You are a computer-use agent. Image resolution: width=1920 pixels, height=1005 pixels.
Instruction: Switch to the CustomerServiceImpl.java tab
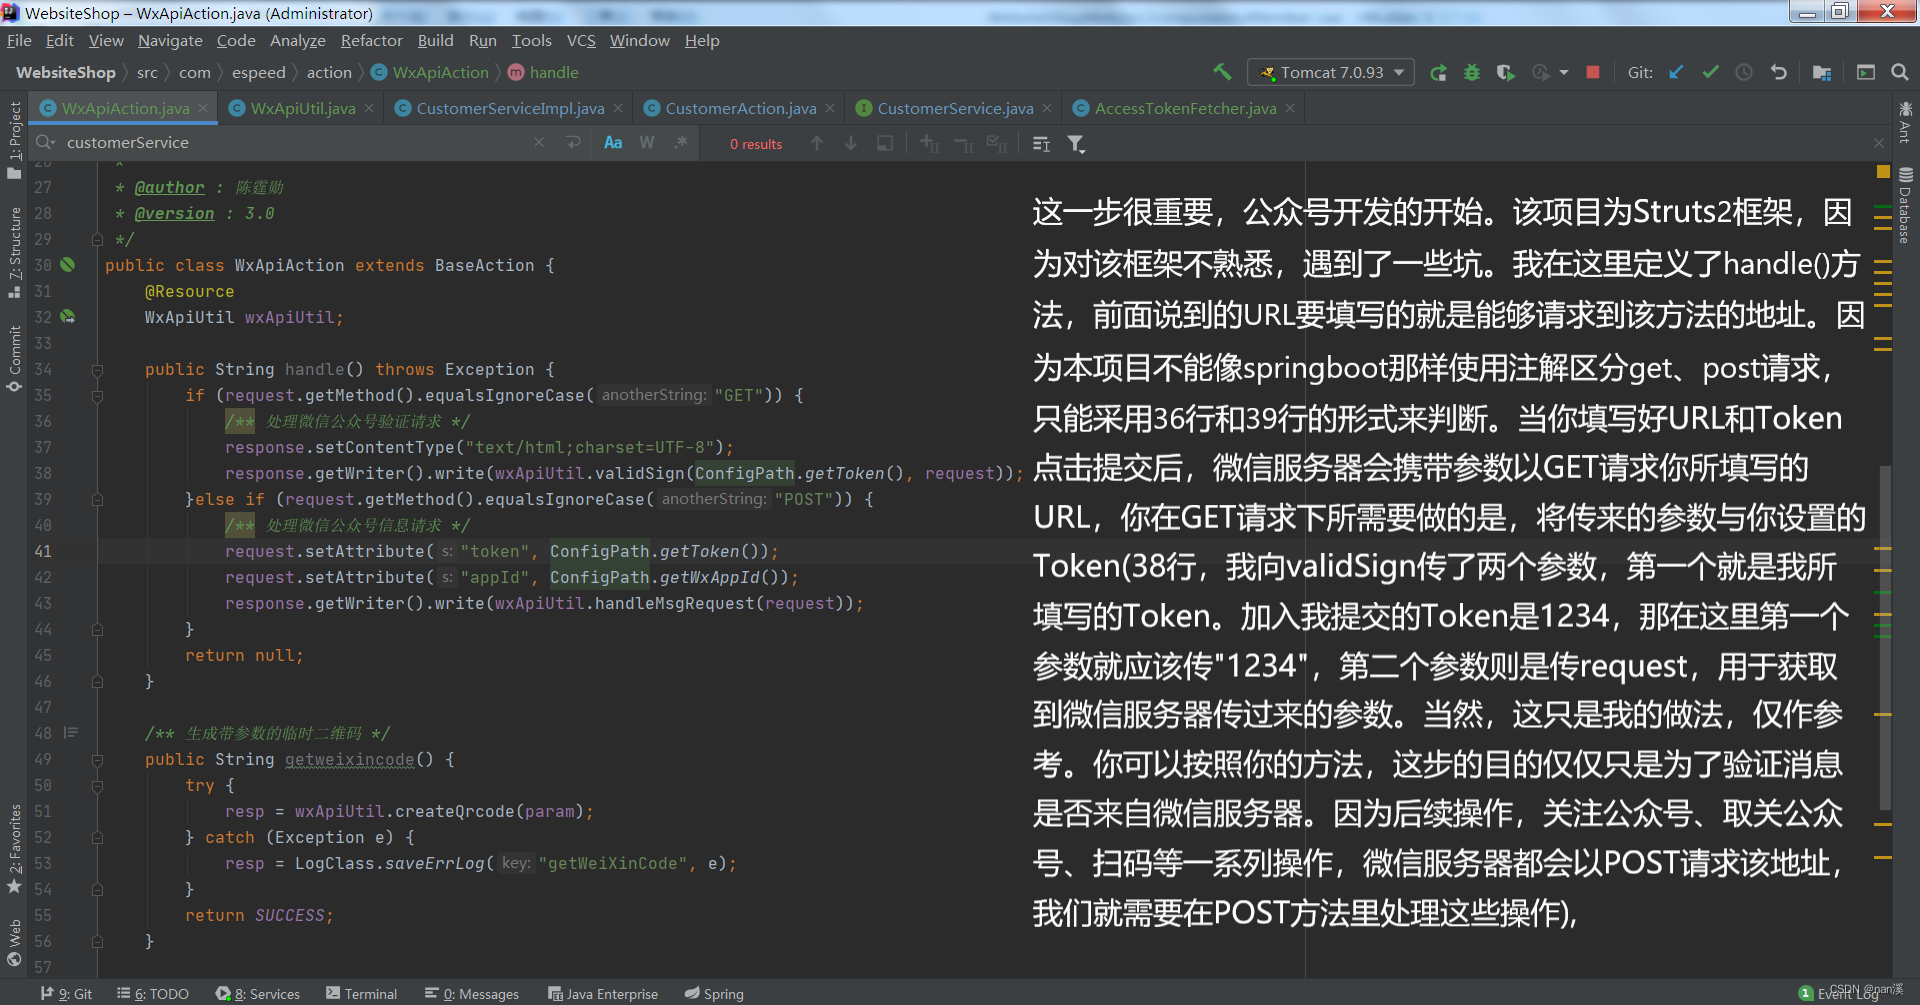510,108
